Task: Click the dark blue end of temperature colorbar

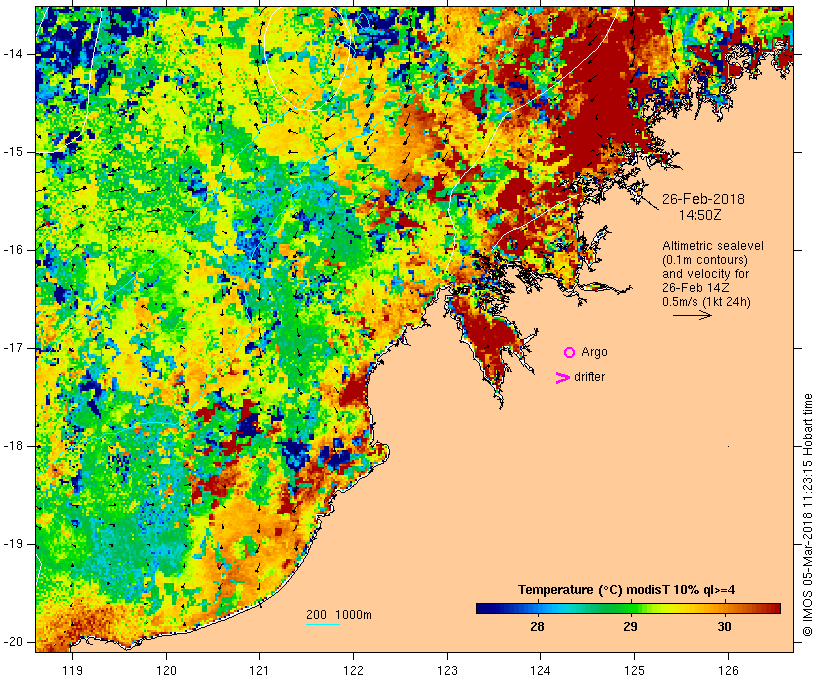Action: (x=484, y=608)
